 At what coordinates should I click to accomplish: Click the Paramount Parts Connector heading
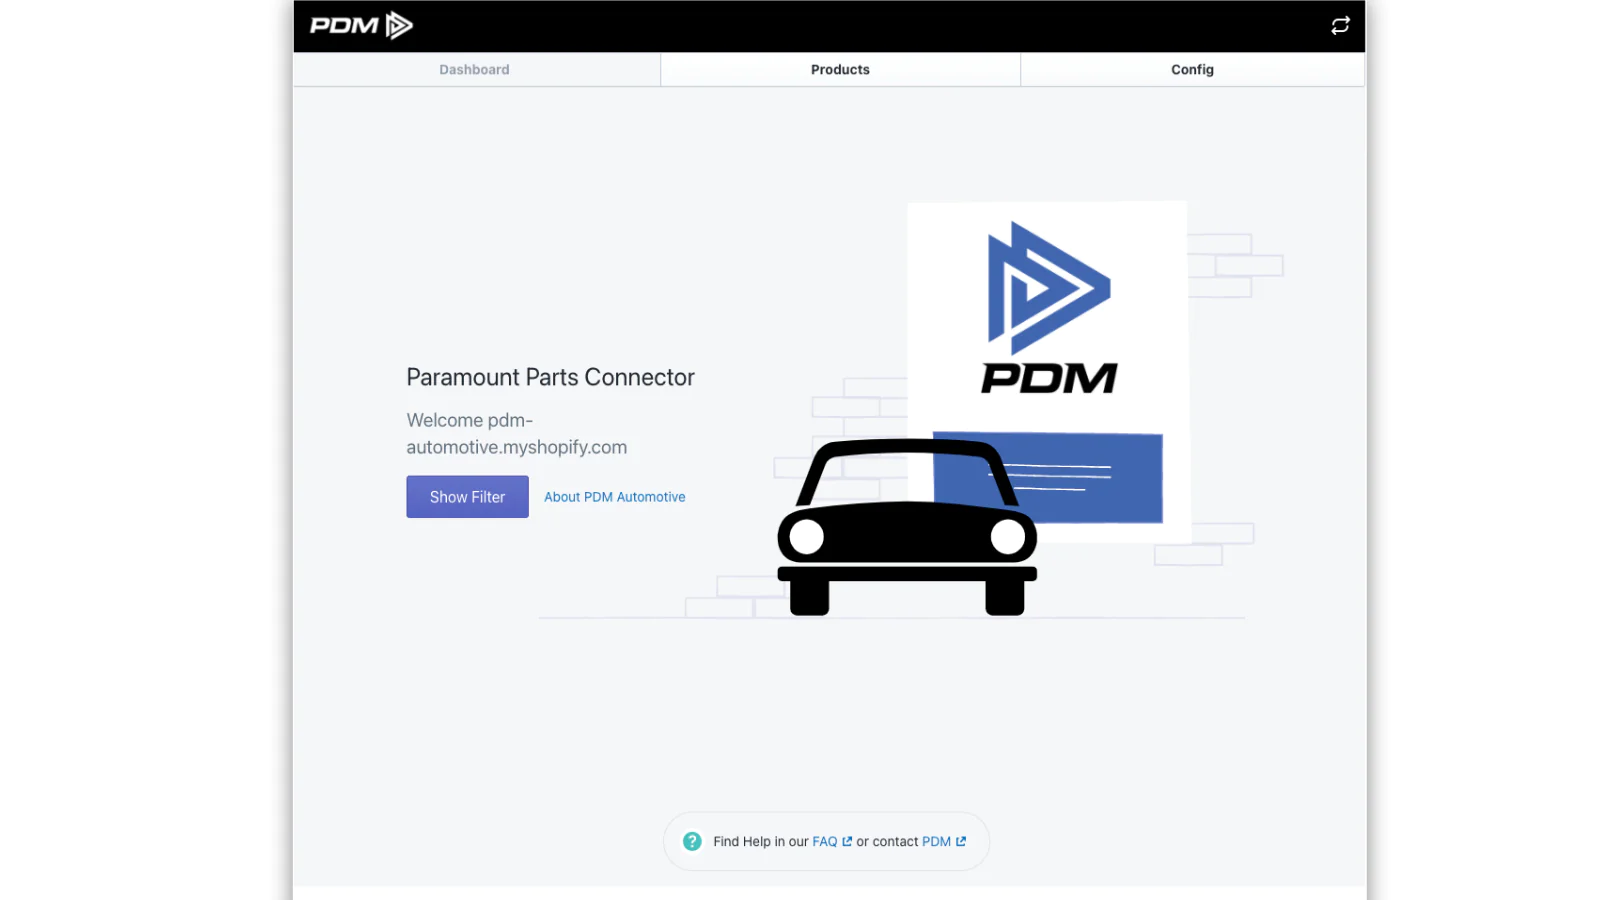point(550,377)
